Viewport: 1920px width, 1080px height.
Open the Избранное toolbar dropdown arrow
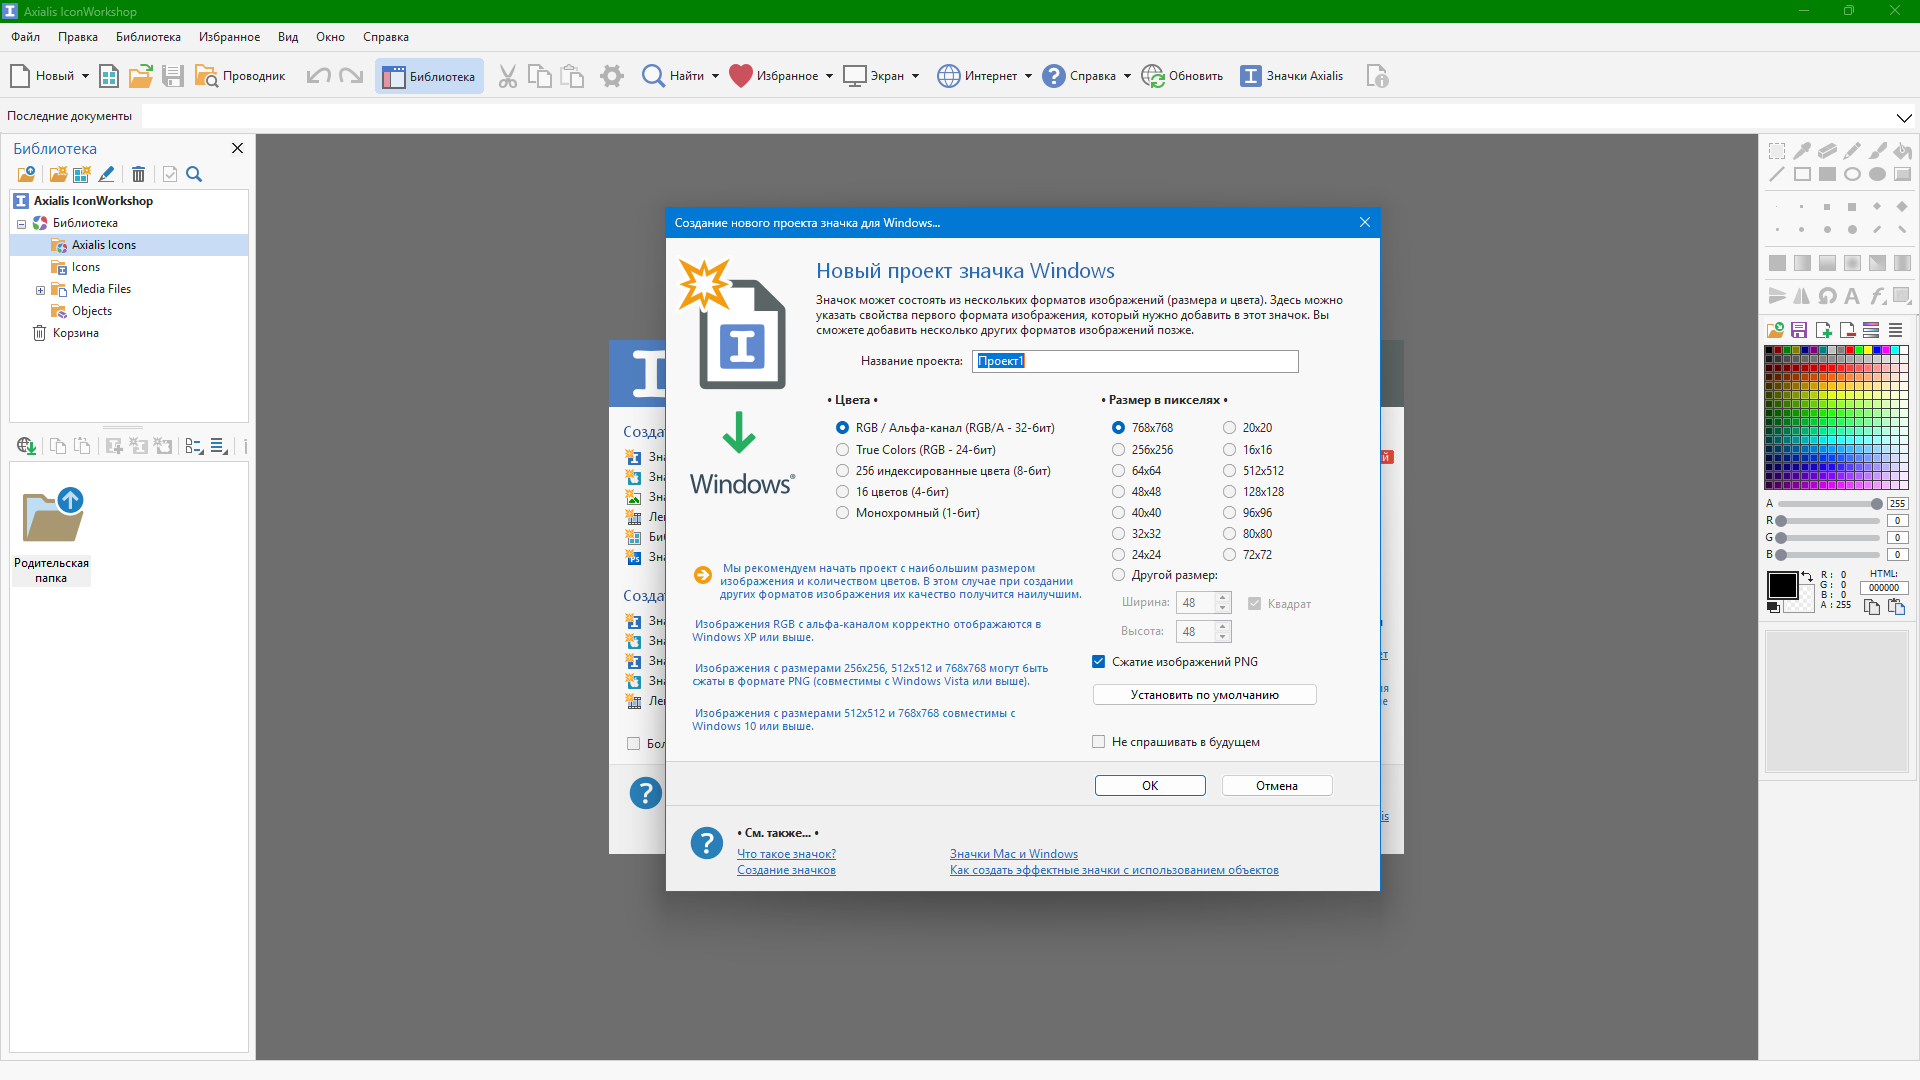pyautogui.click(x=829, y=76)
